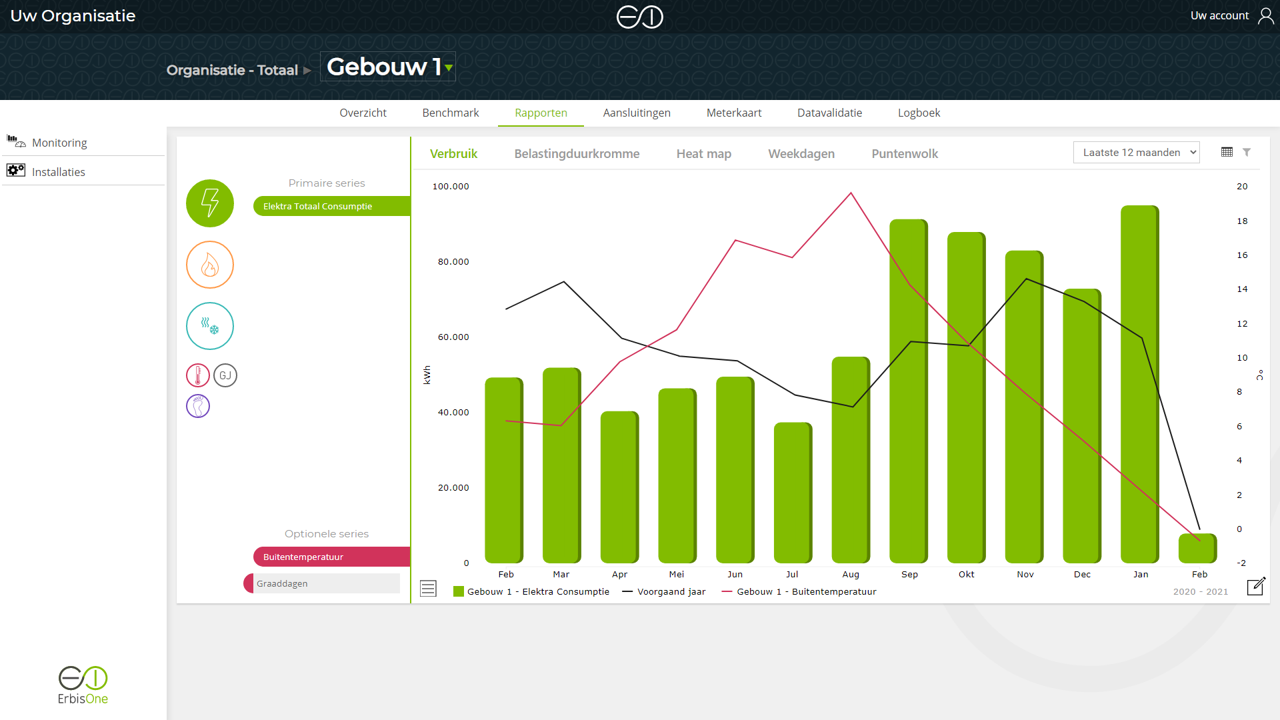Image resolution: width=1280 pixels, height=720 pixels.
Task: Click the ErbisOne logo in the sidebar footer
Action: (x=83, y=685)
